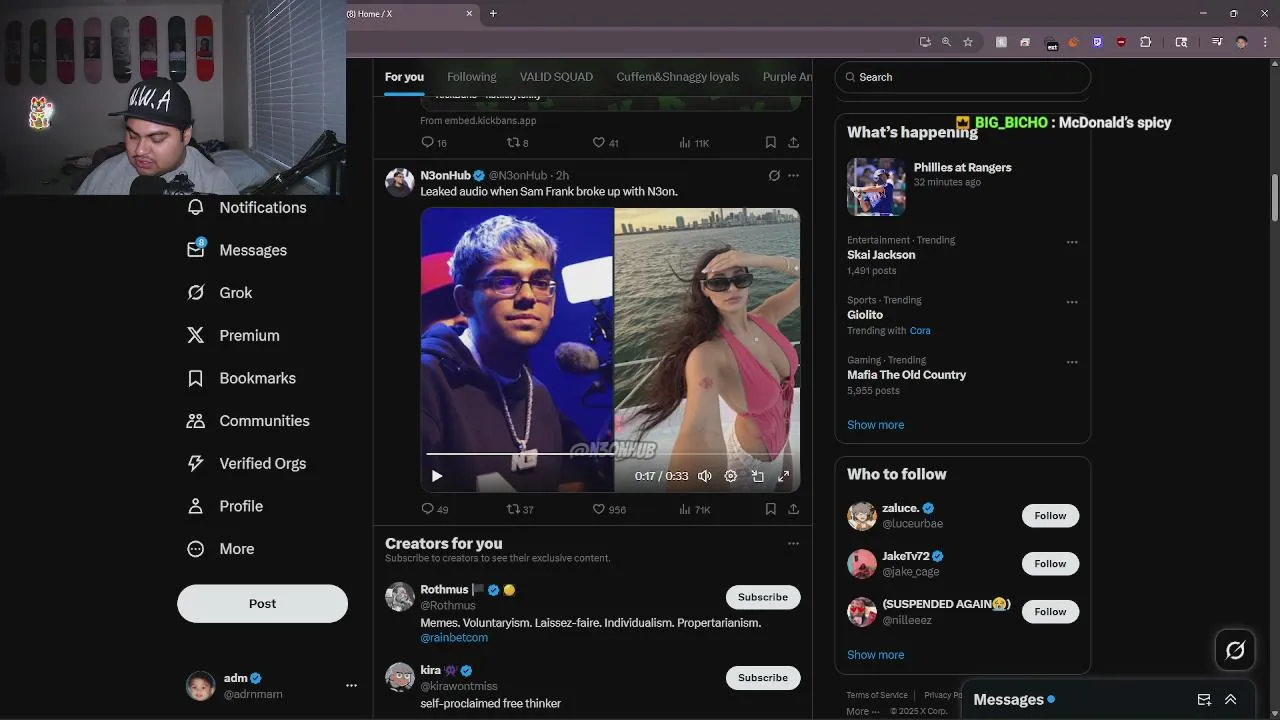The image size is (1280, 720).
Task: Open options for Skai Jackson trend
Action: pyautogui.click(x=1072, y=242)
